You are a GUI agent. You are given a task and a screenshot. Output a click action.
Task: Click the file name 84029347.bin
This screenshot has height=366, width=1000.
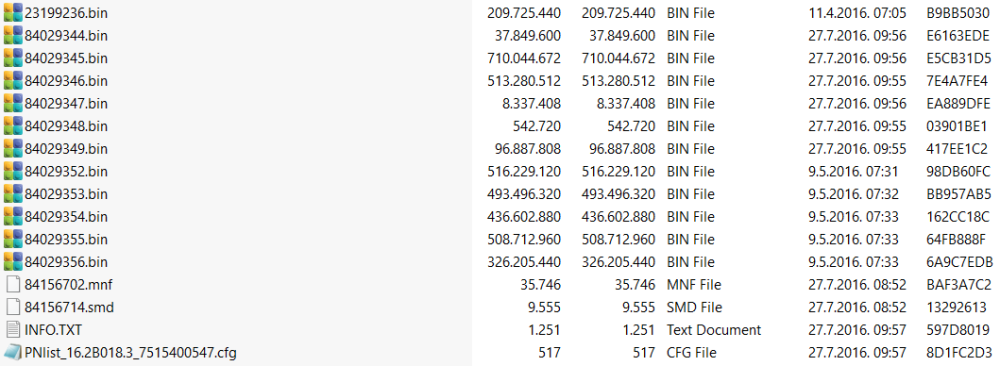click(66, 103)
